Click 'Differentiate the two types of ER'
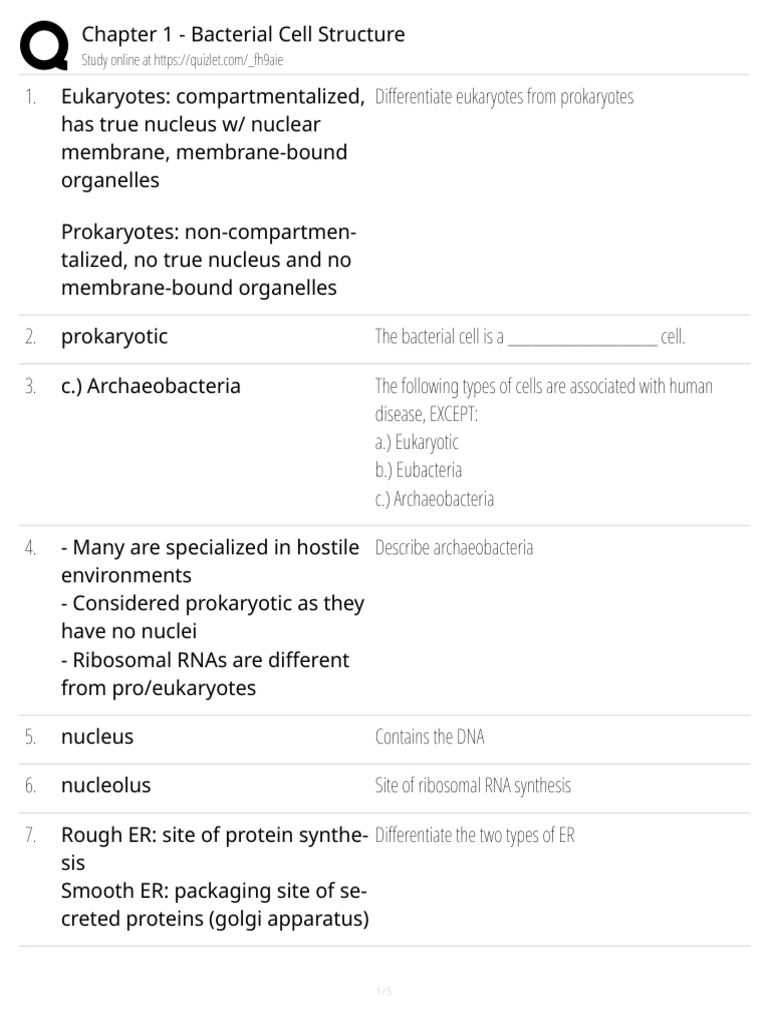The height and width of the screenshot is (1024, 768). pyautogui.click(x=474, y=836)
